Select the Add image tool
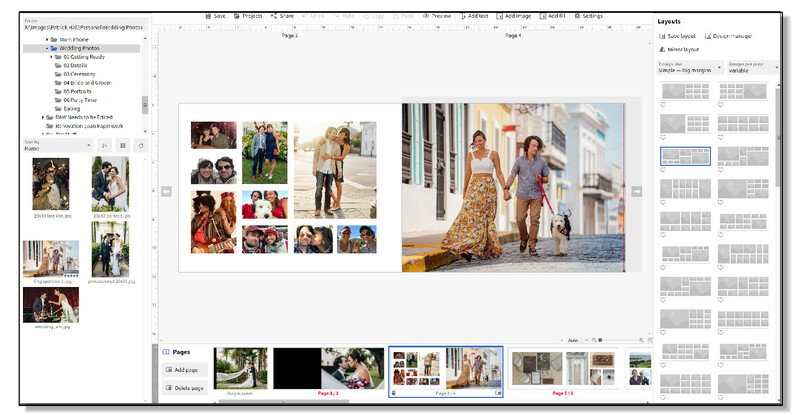 tap(514, 16)
